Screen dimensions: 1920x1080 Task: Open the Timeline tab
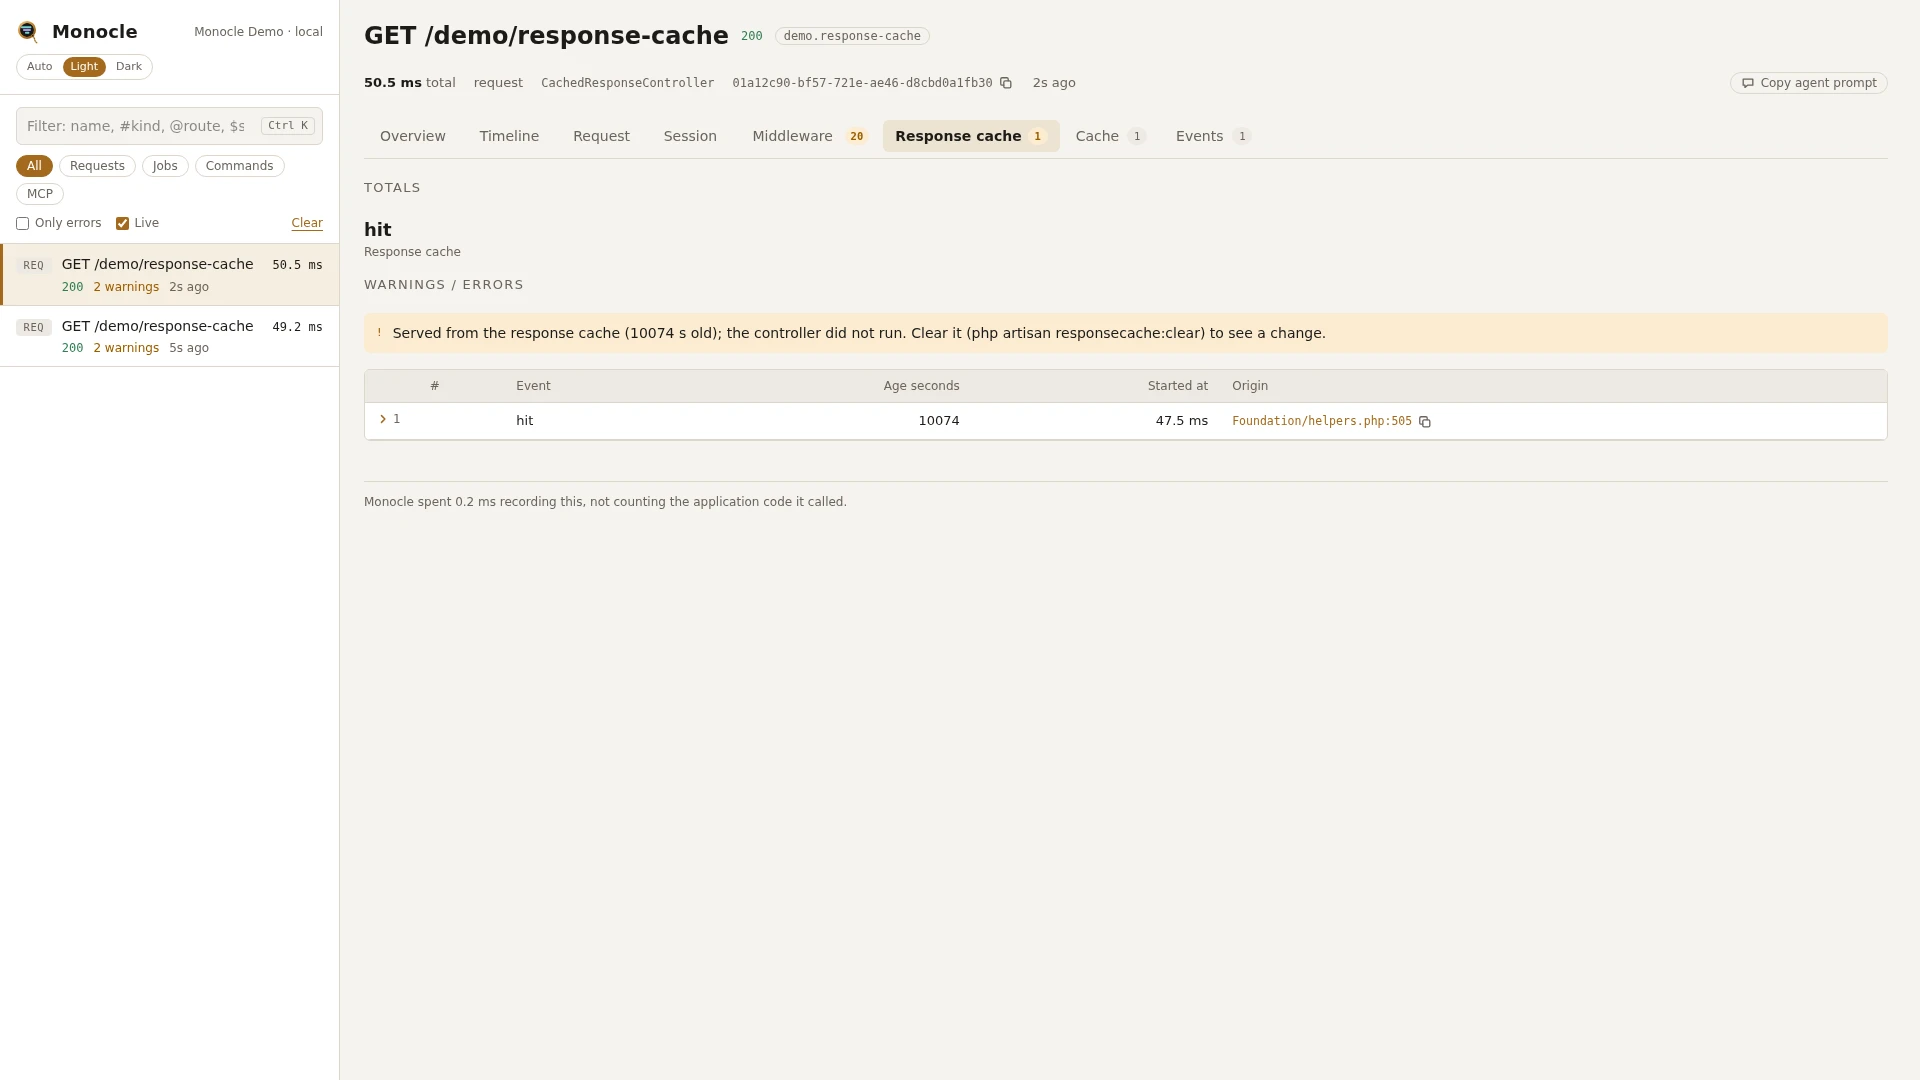[509, 136]
